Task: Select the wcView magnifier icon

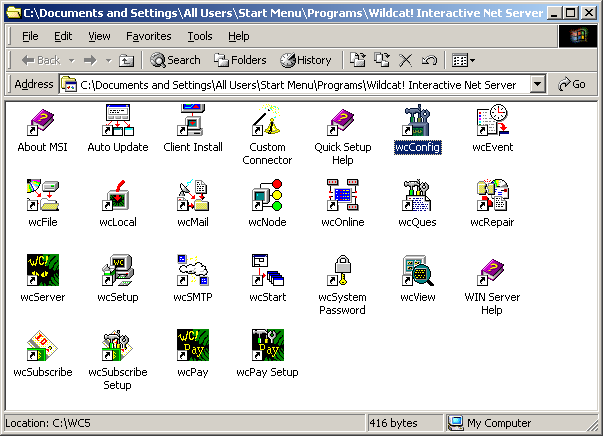Action: [x=417, y=270]
